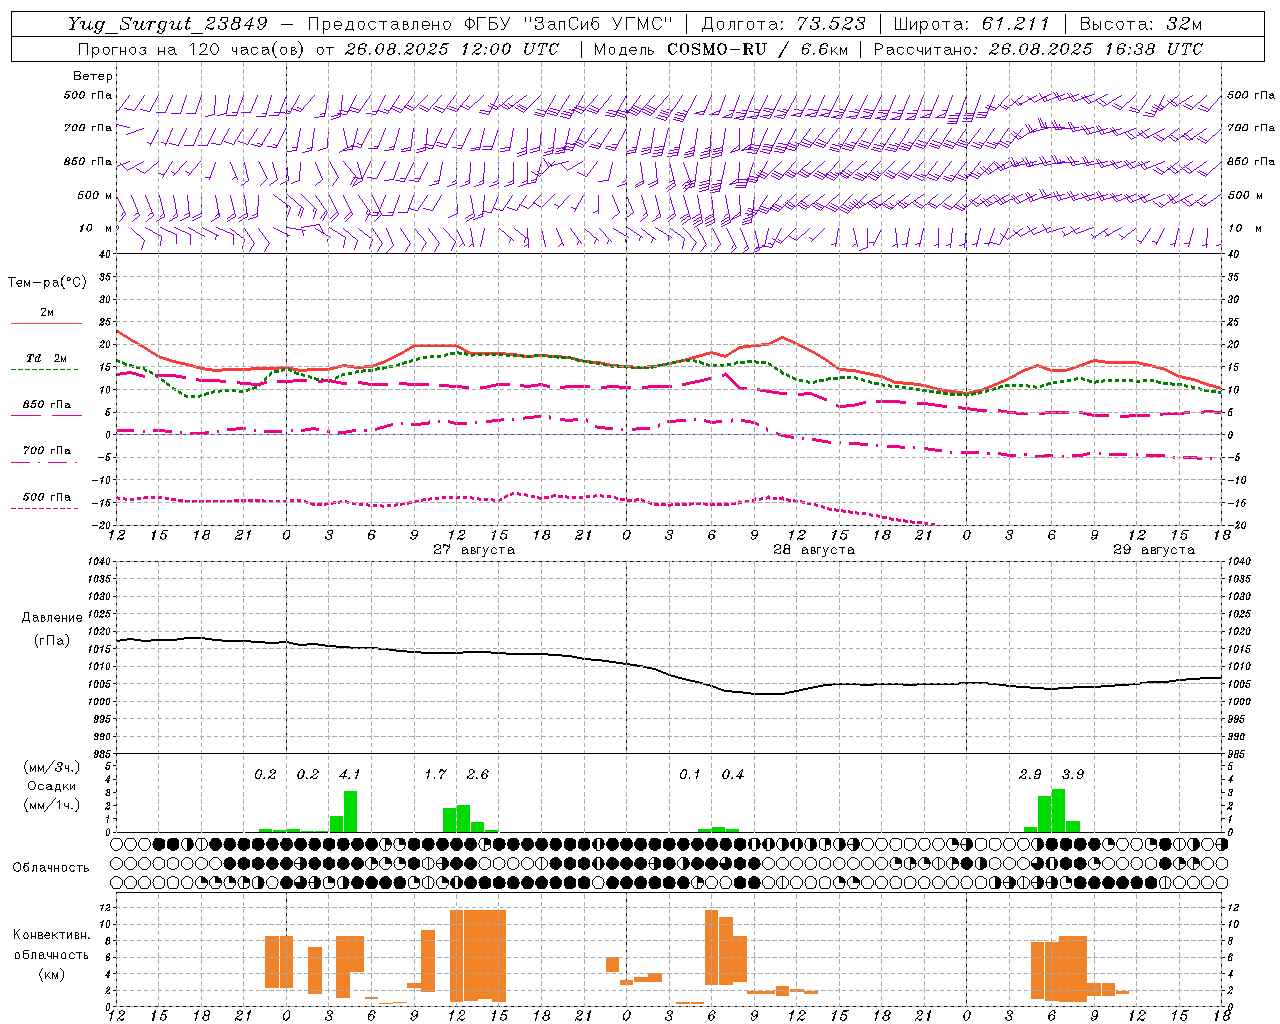
Task: Click the tallest green bar under 3.9
Action: (1059, 810)
